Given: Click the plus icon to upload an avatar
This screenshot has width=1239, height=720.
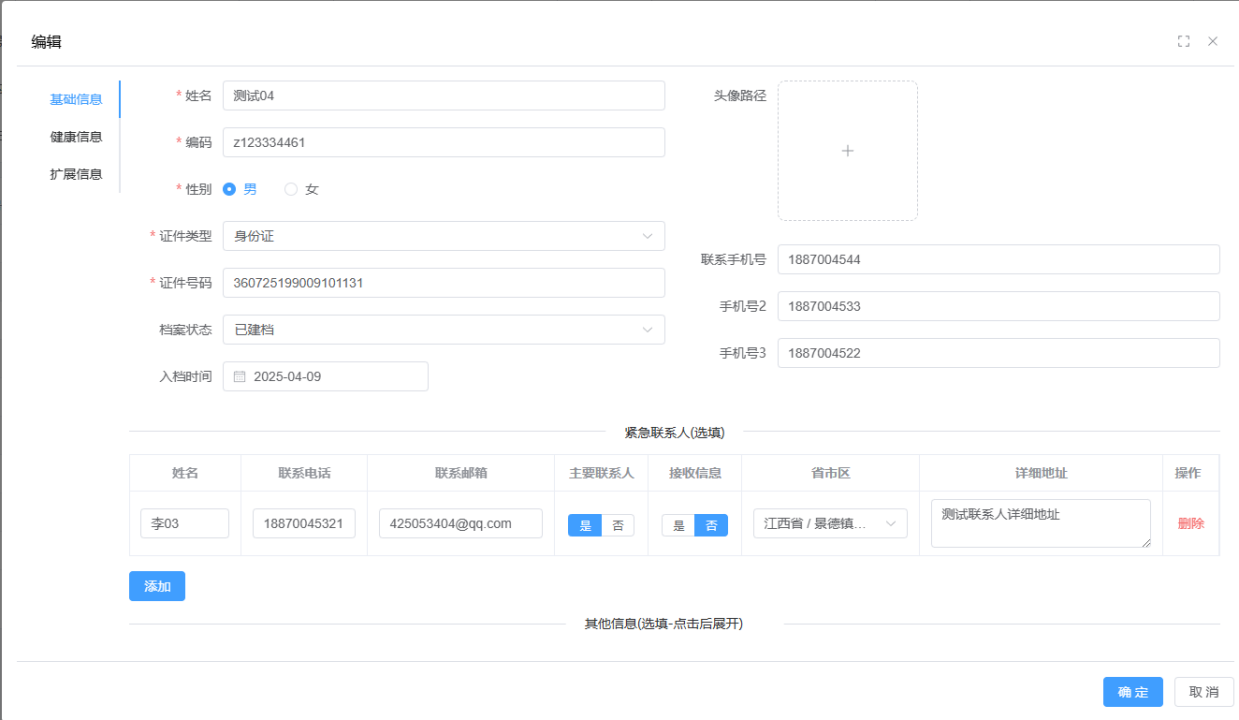Looking at the screenshot, I should [x=848, y=151].
